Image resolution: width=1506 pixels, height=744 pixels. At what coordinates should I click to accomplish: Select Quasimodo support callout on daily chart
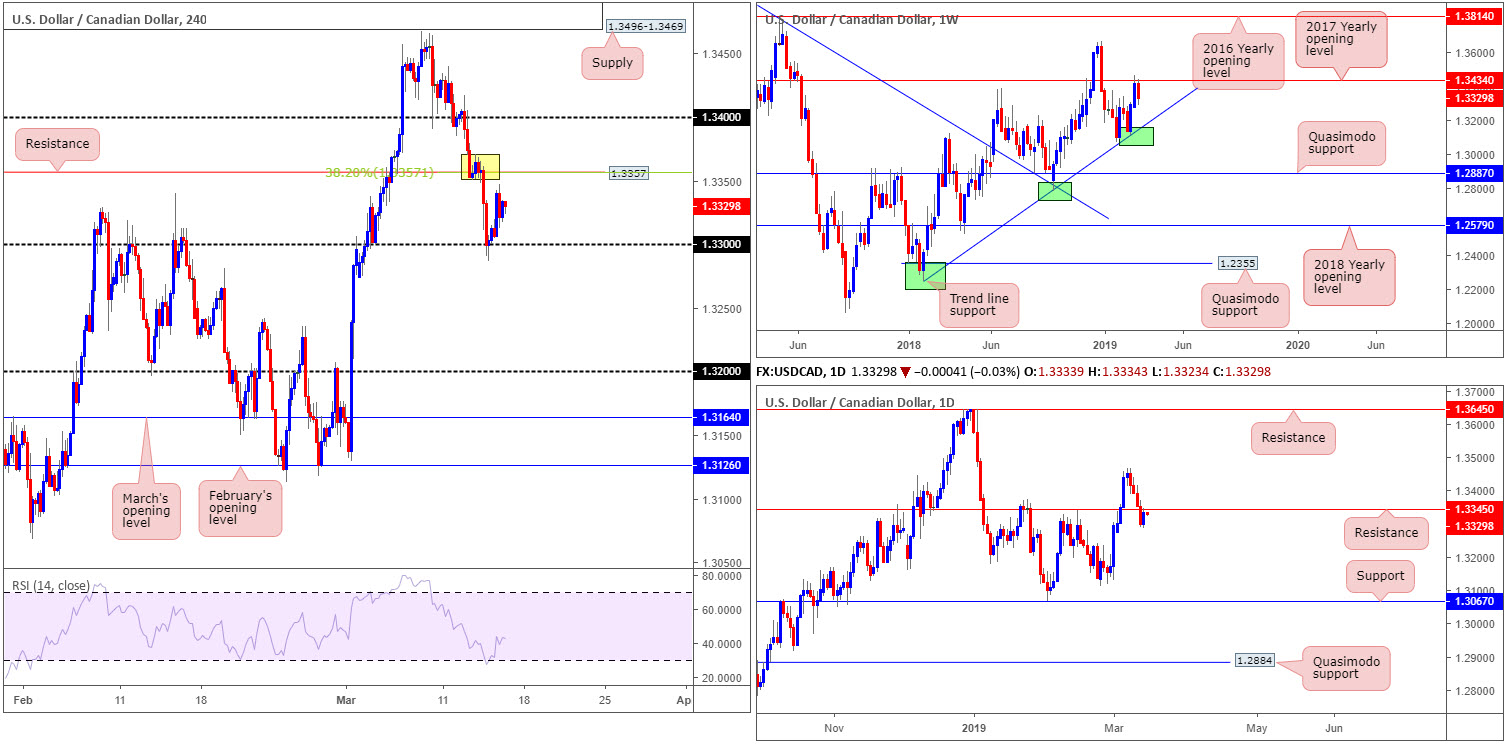[1346, 668]
